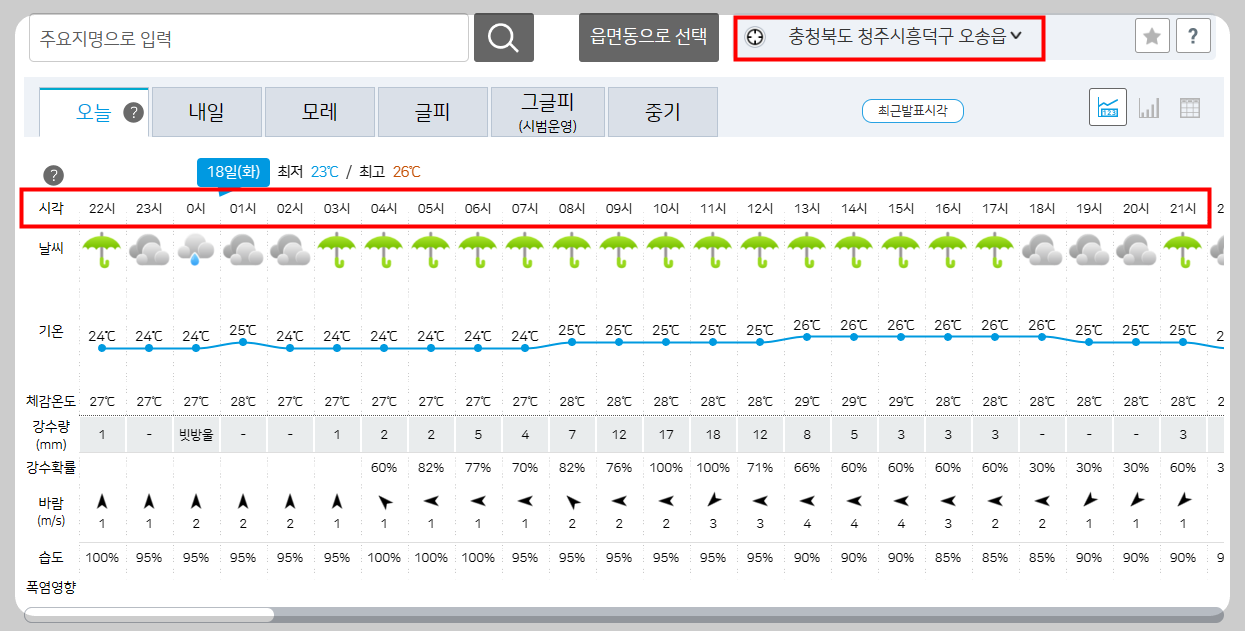Click the umbrella icon at 03시

pos(337,250)
